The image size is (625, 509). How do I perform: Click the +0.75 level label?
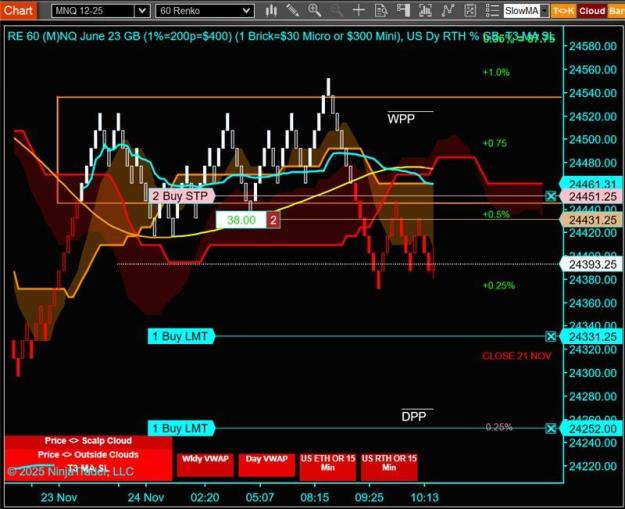[495, 143]
